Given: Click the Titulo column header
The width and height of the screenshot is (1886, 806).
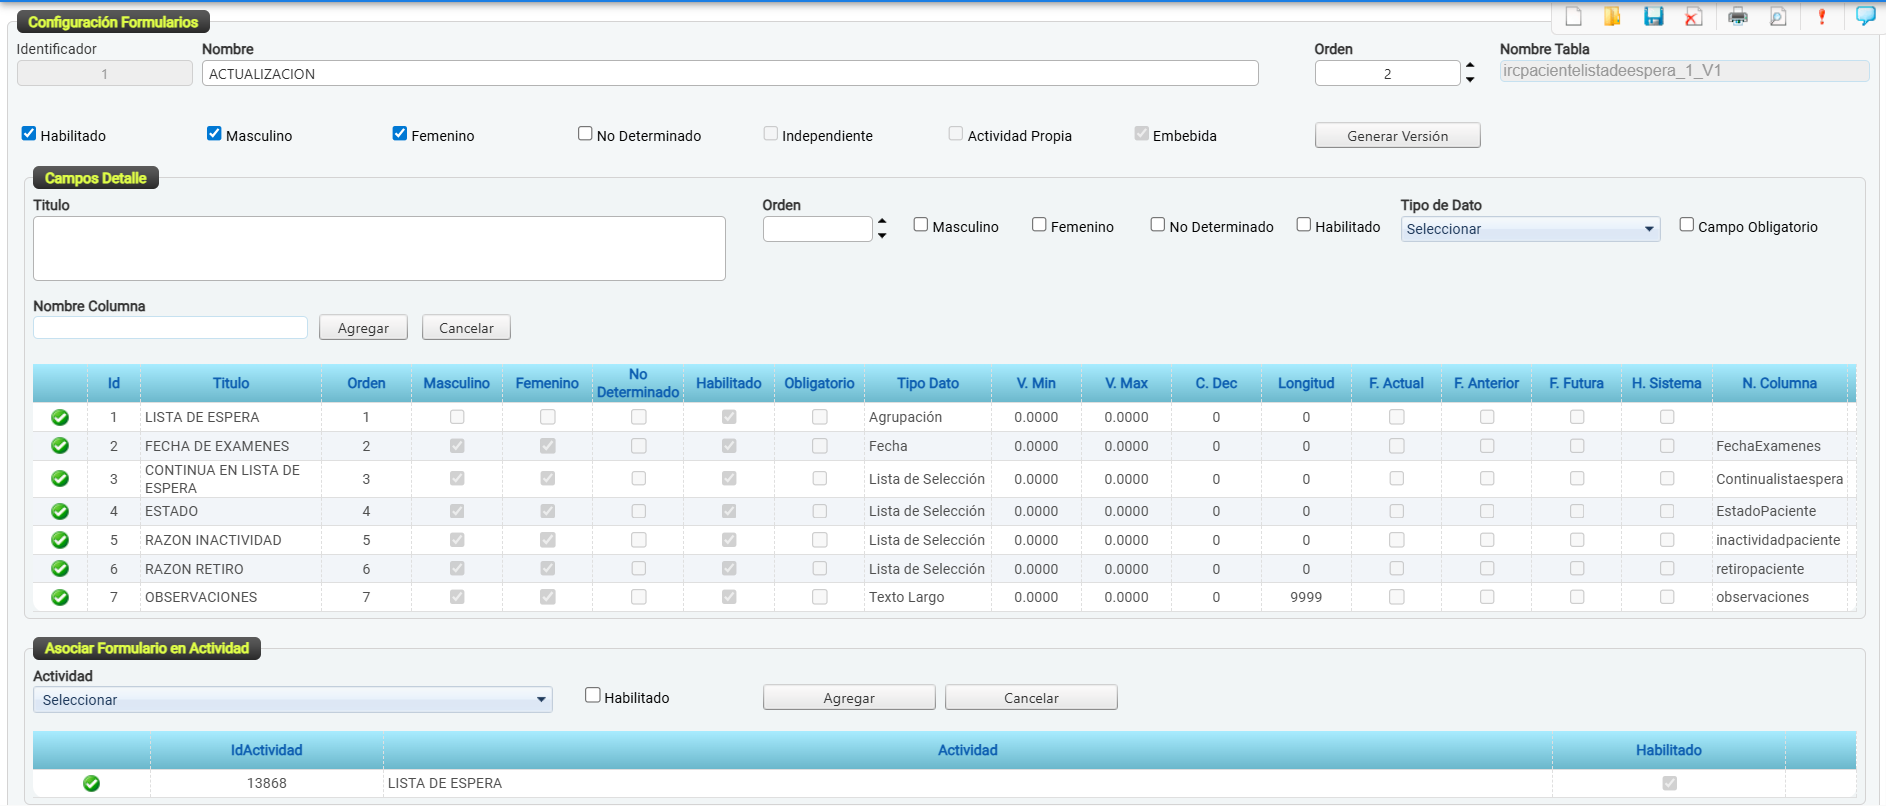Looking at the screenshot, I should point(230,383).
